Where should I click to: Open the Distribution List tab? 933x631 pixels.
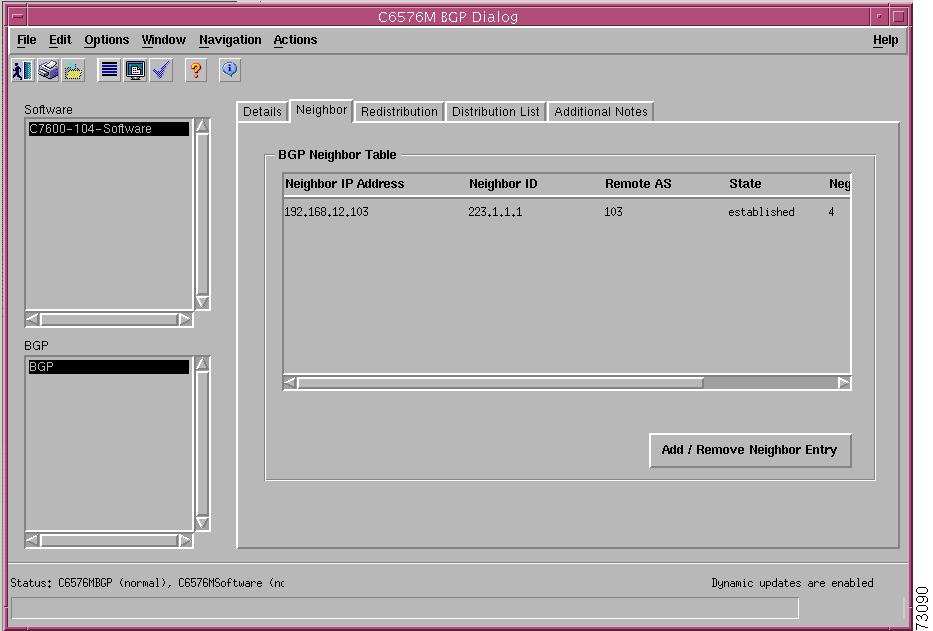click(496, 111)
